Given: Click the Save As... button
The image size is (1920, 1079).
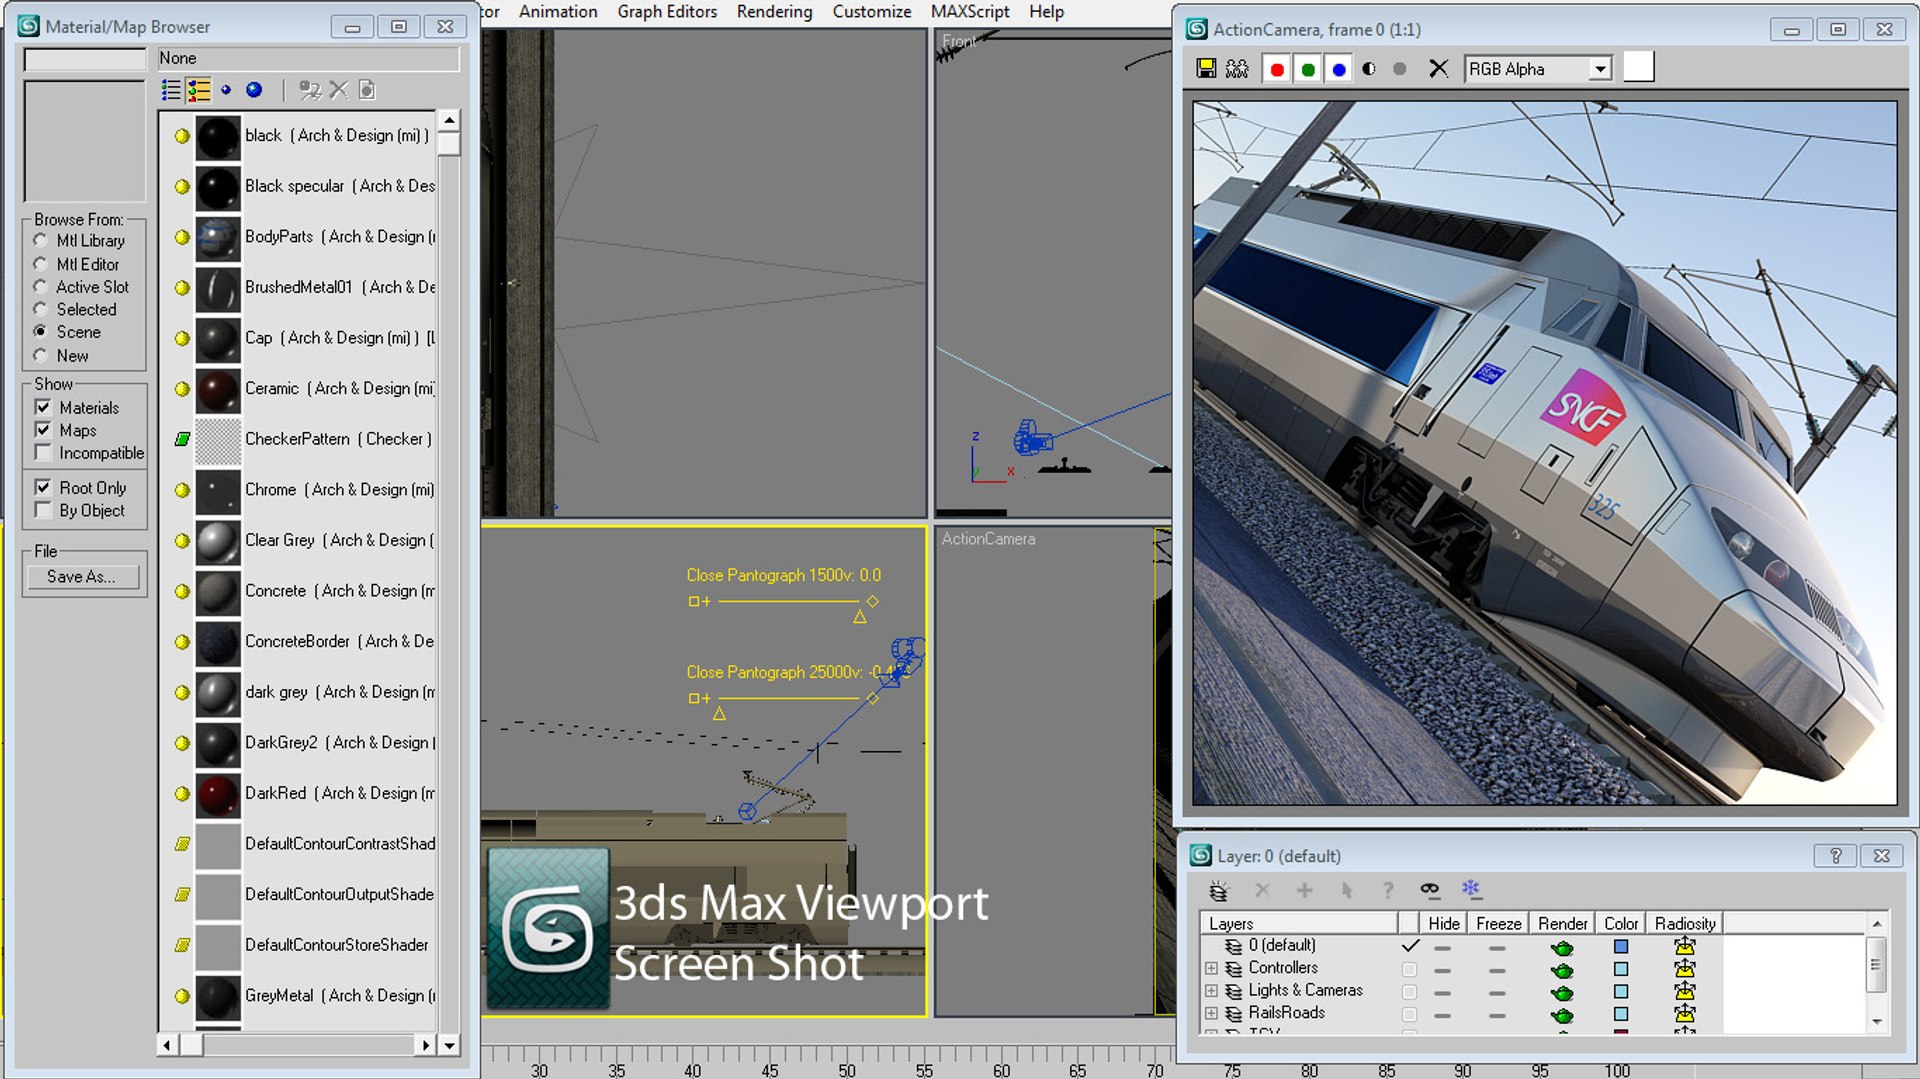Looking at the screenshot, I should pos(81,577).
